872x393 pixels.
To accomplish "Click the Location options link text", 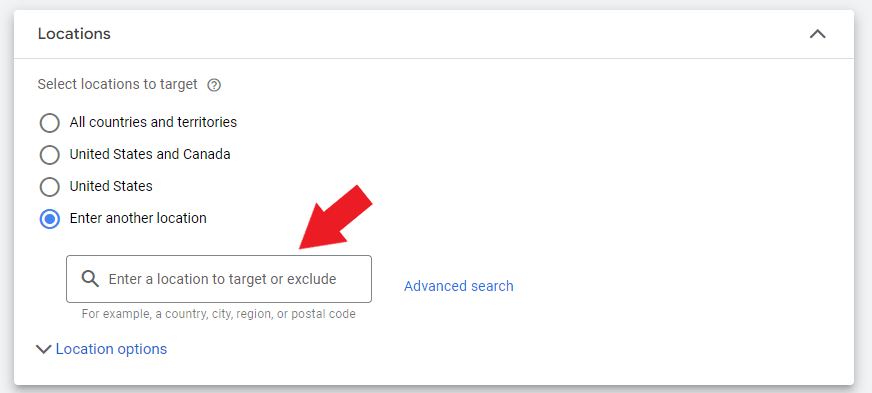I will [x=111, y=349].
